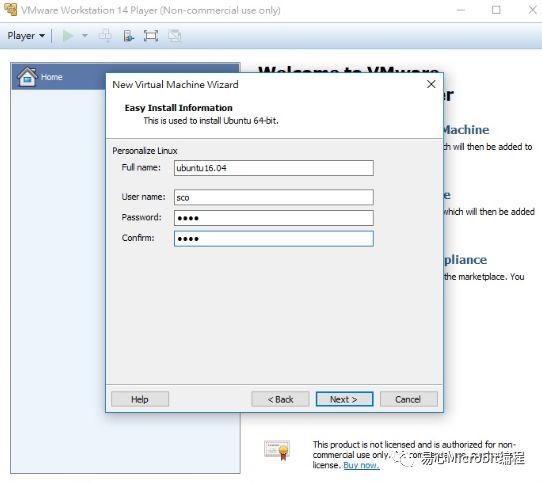Image resolution: width=542 pixels, height=483 pixels.
Task: Open the Buy now link
Action: 361,465
